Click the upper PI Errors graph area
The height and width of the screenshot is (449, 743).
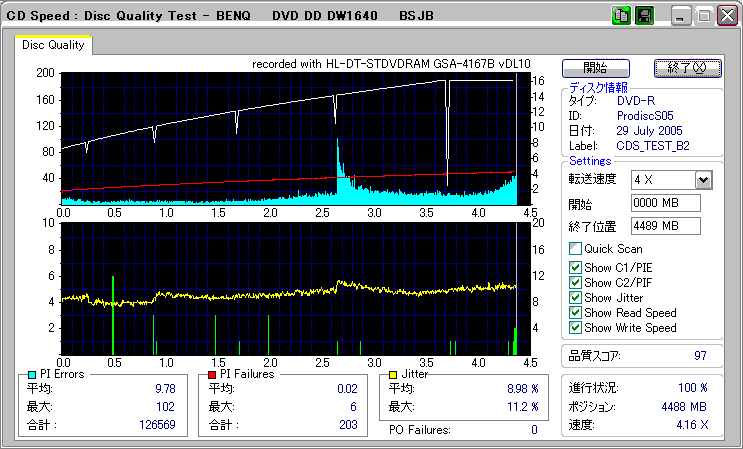point(290,138)
